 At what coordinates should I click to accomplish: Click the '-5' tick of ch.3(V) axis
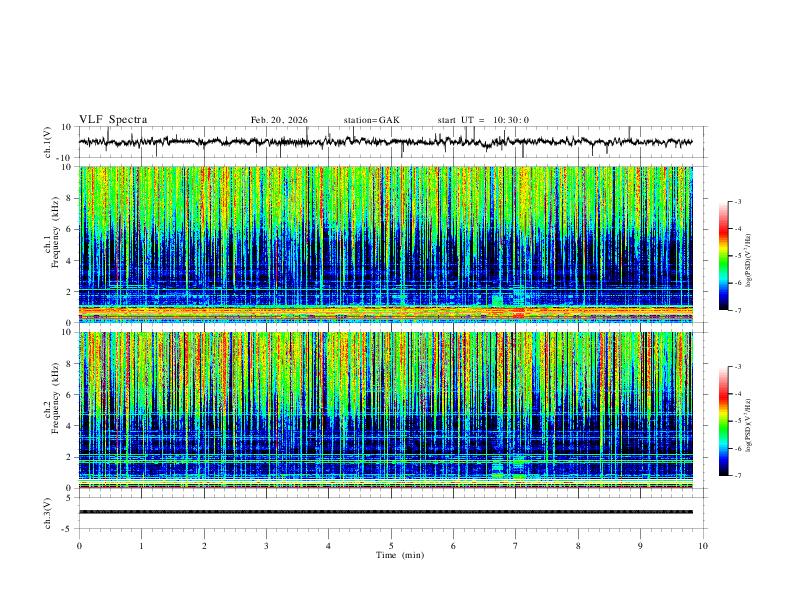coord(68,529)
